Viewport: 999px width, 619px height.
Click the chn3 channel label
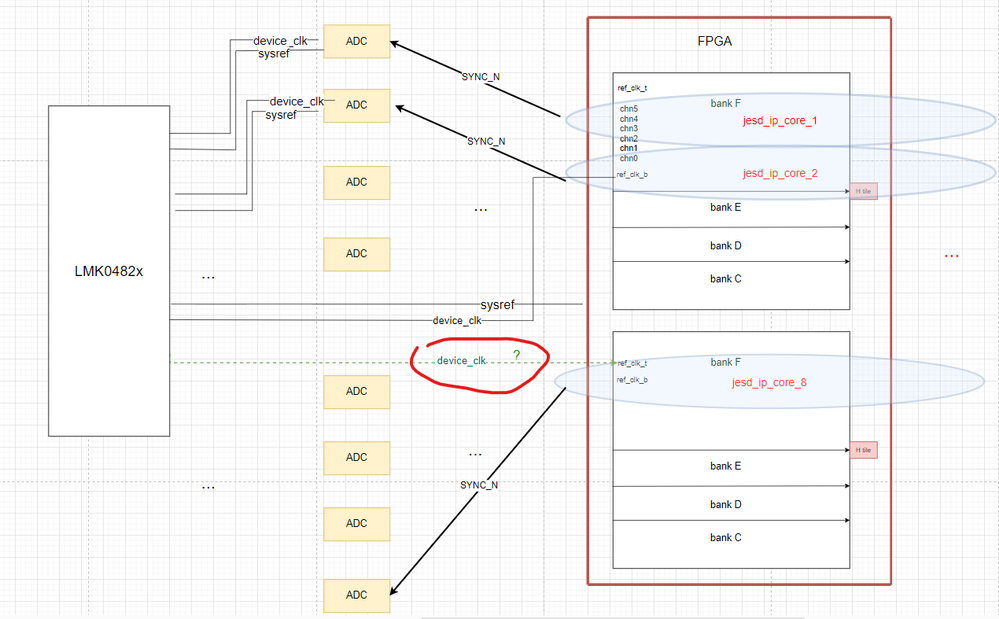pyautogui.click(x=629, y=129)
